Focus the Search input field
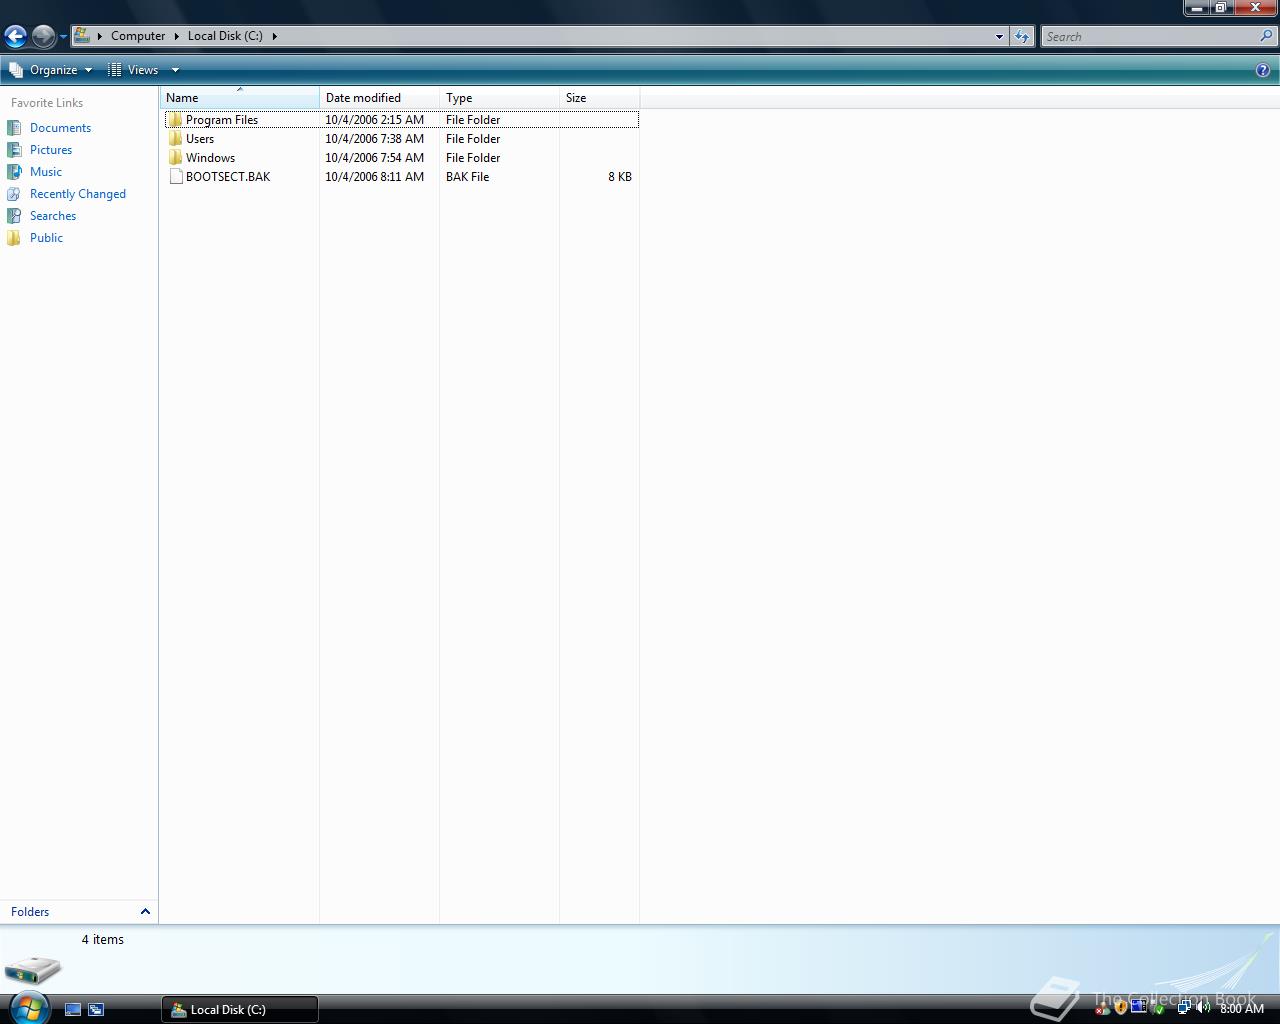 coord(1150,37)
